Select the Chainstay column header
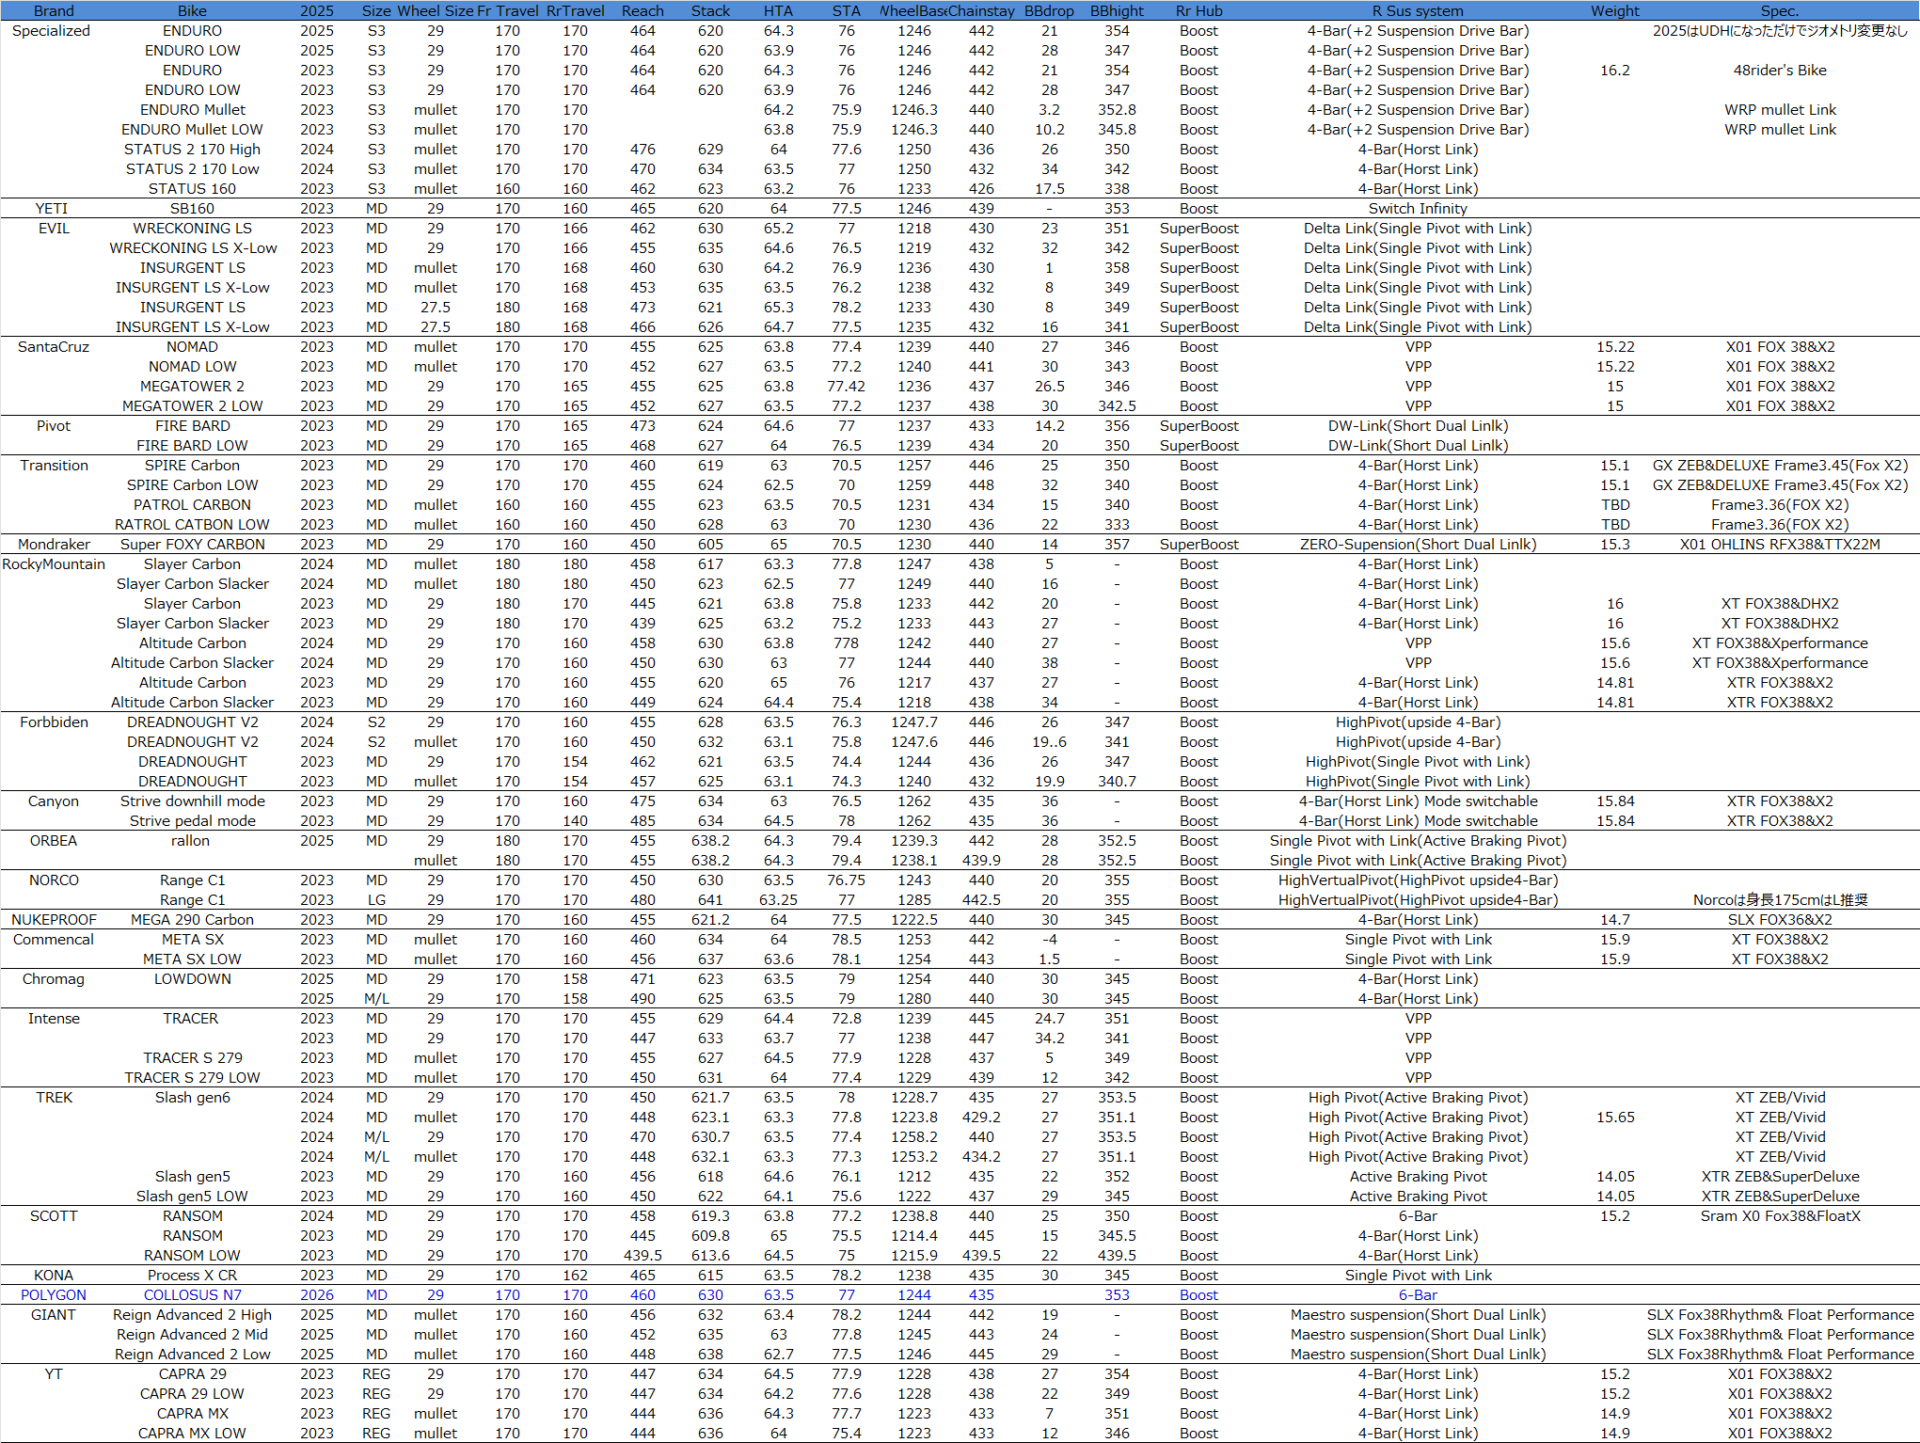Viewport: 1920px width, 1443px height. point(981,11)
